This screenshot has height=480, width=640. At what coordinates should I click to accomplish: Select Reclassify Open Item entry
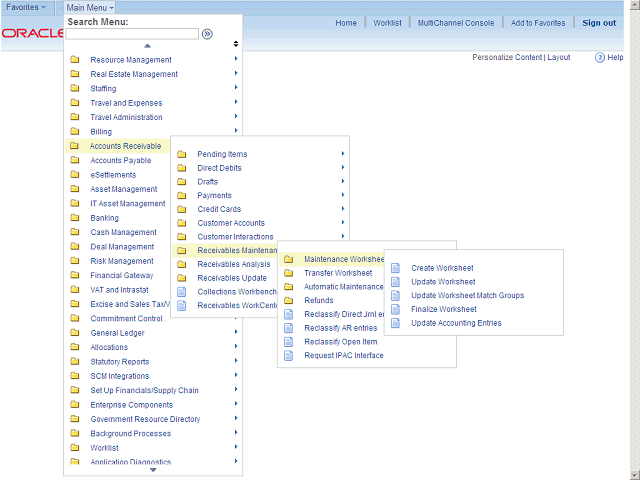click(341, 342)
